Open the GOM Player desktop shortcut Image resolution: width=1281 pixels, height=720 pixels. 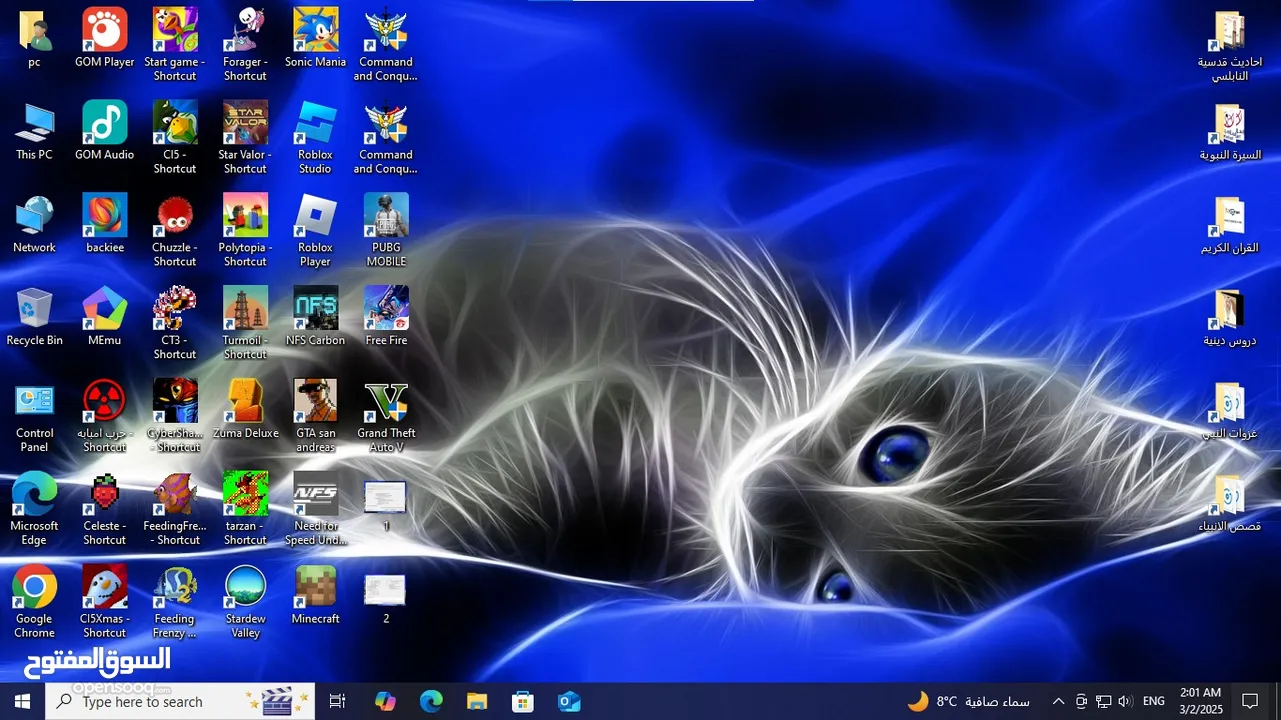pyautogui.click(x=104, y=39)
